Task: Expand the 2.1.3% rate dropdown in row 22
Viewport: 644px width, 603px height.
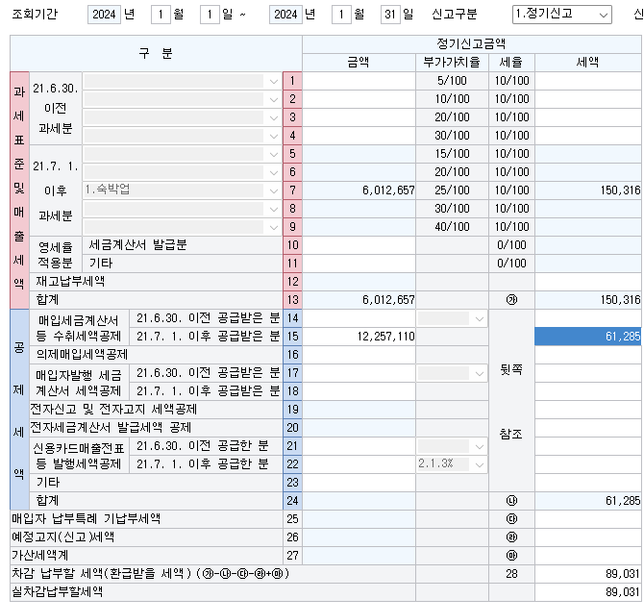Action: pyautogui.click(x=478, y=464)
